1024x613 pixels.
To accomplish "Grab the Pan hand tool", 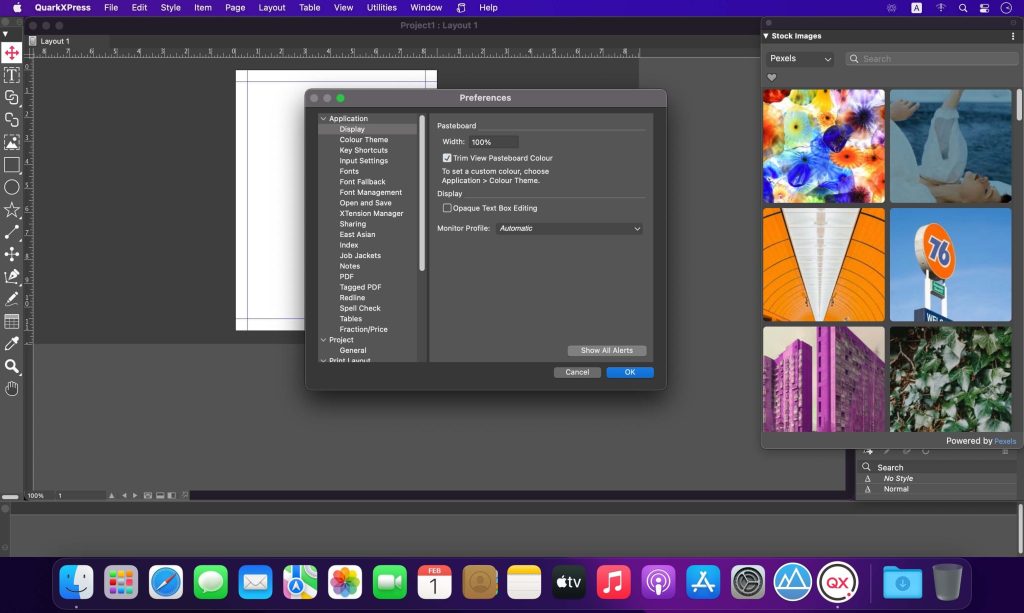I will click(x=12, y=388).
